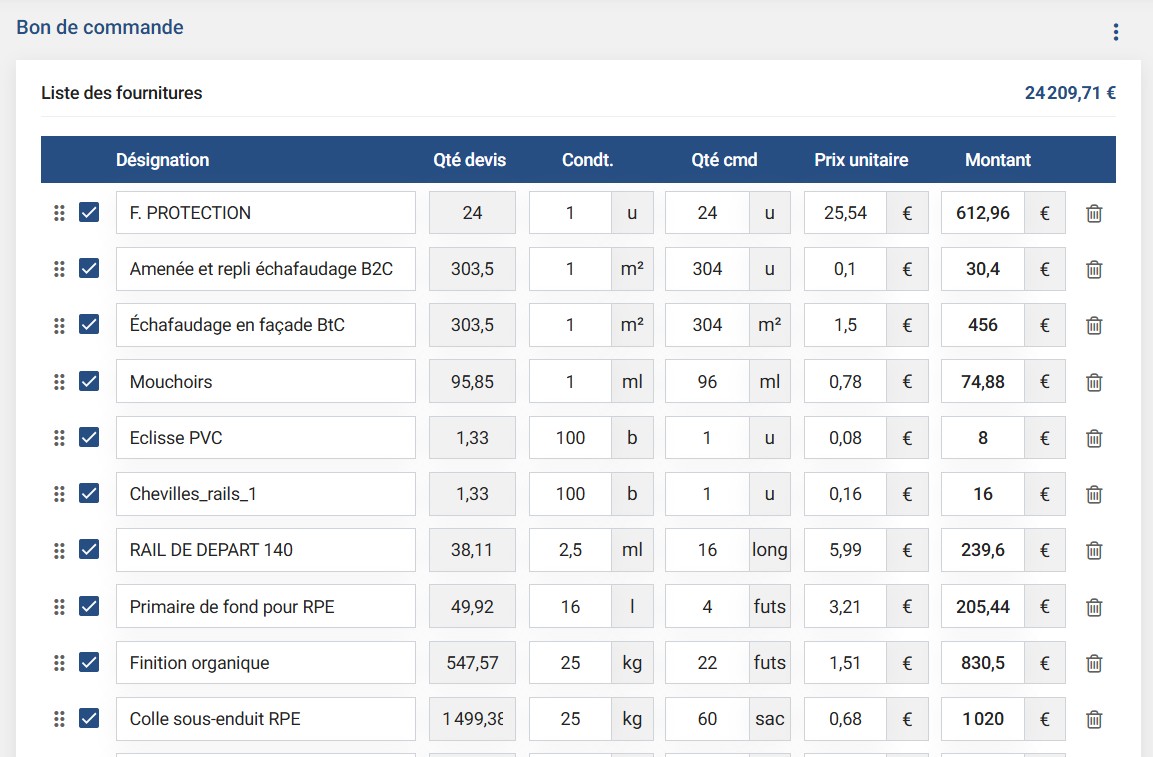1153x757 pixels.
Task: Click the Condt. value for Eclisse PVC
Action: [x=570, y=438]
